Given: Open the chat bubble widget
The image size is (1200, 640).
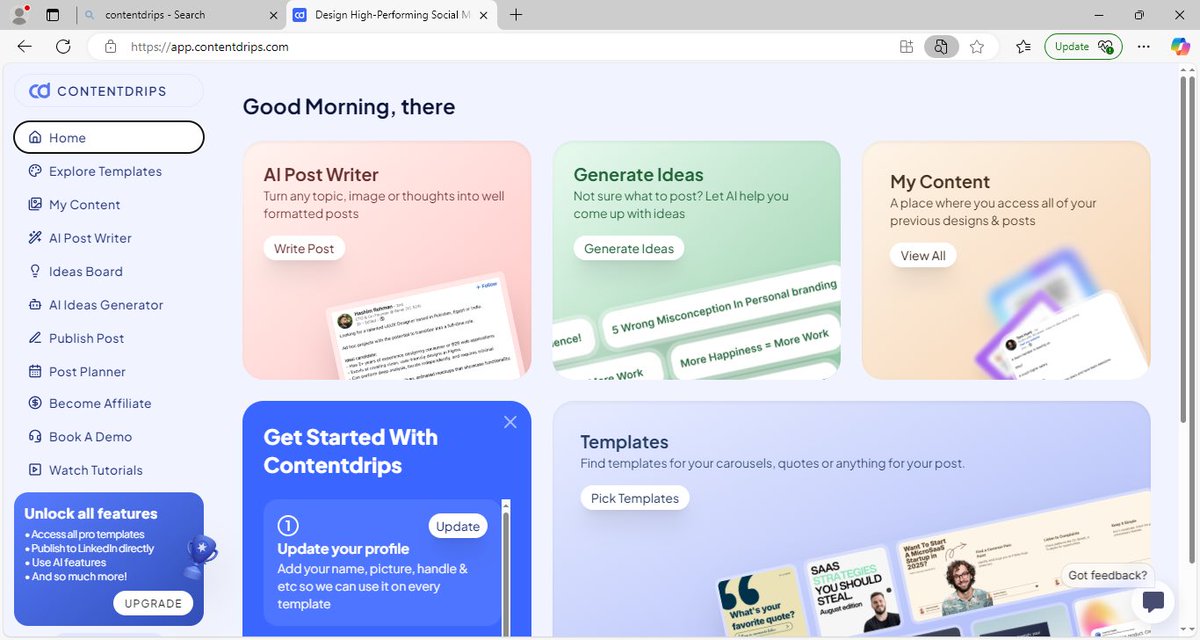Looking at the screenshot, I should (1152, 602).
